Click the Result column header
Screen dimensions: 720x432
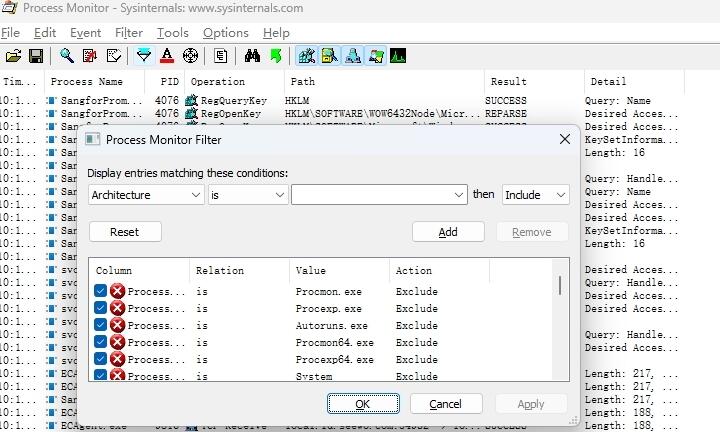[534, 82]
